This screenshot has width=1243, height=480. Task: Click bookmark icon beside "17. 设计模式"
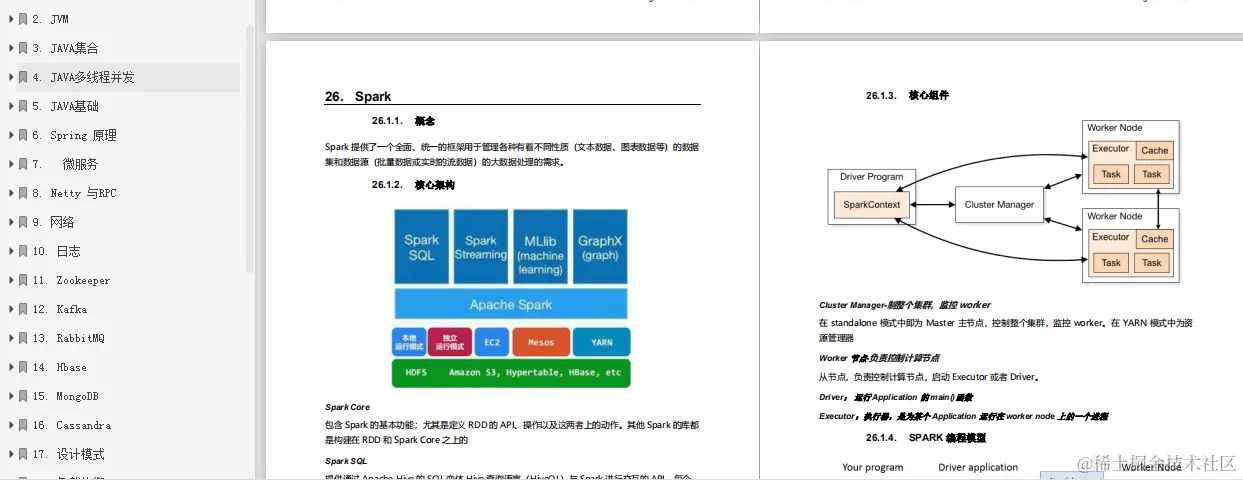[x=23, y=454]
